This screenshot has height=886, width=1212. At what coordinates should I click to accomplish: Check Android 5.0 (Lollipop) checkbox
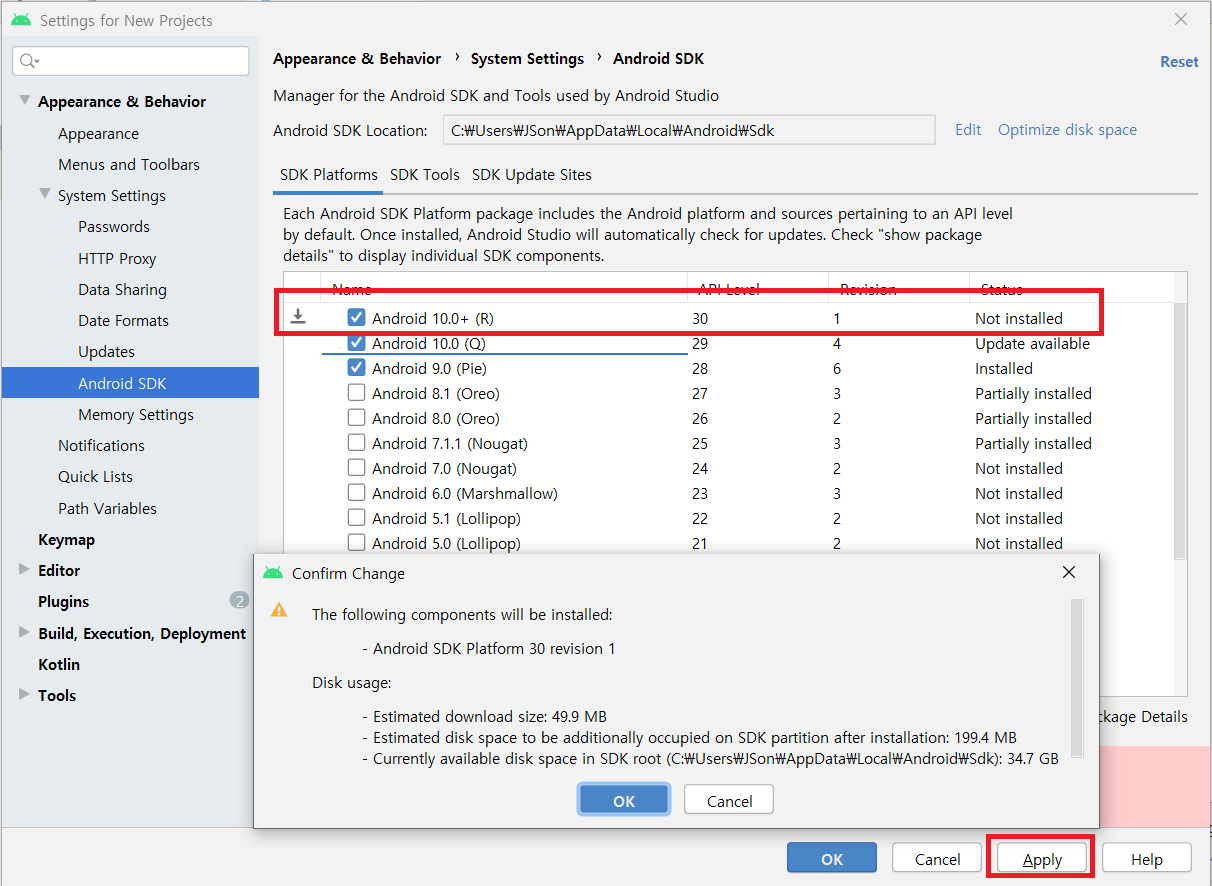click(356, 543)
